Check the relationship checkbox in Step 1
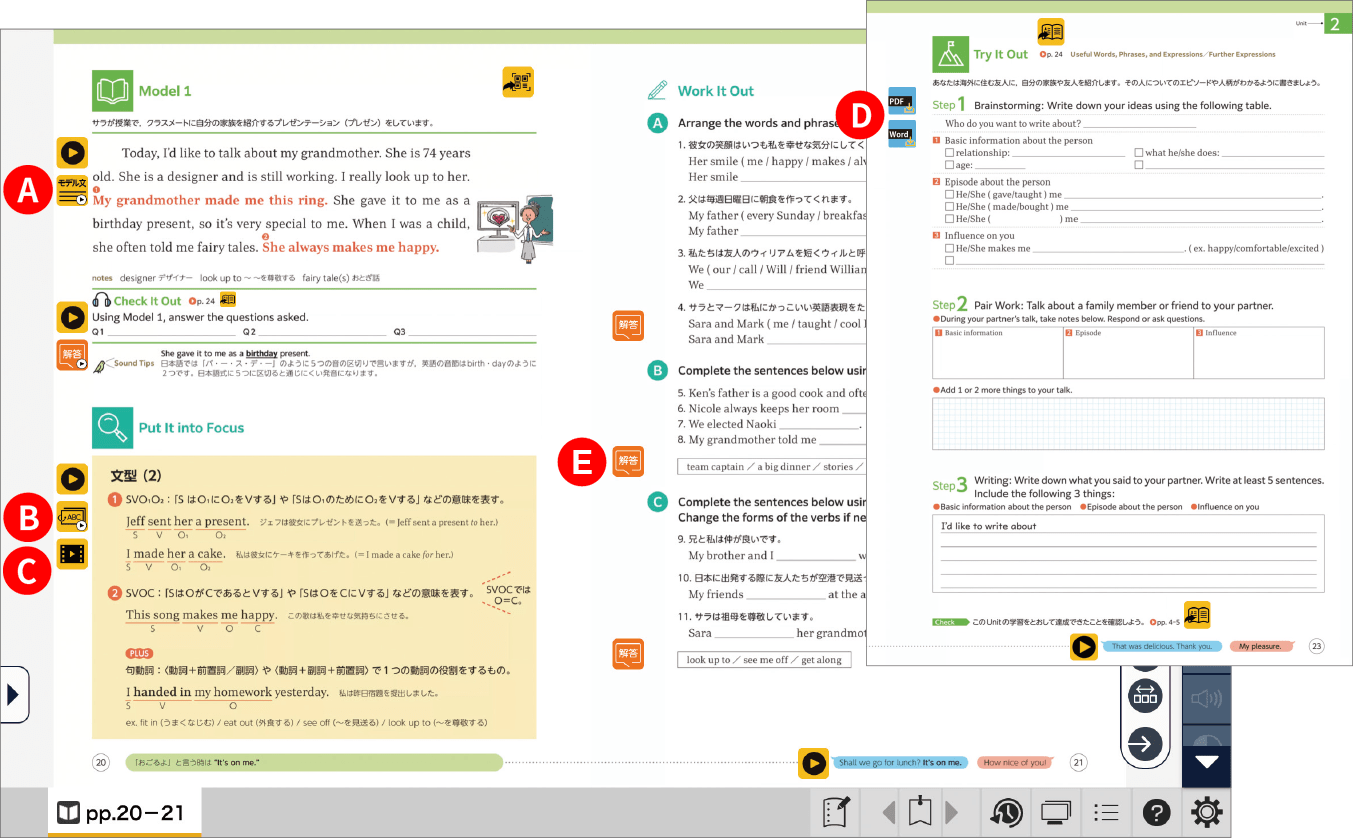 (x=949, y=153)
